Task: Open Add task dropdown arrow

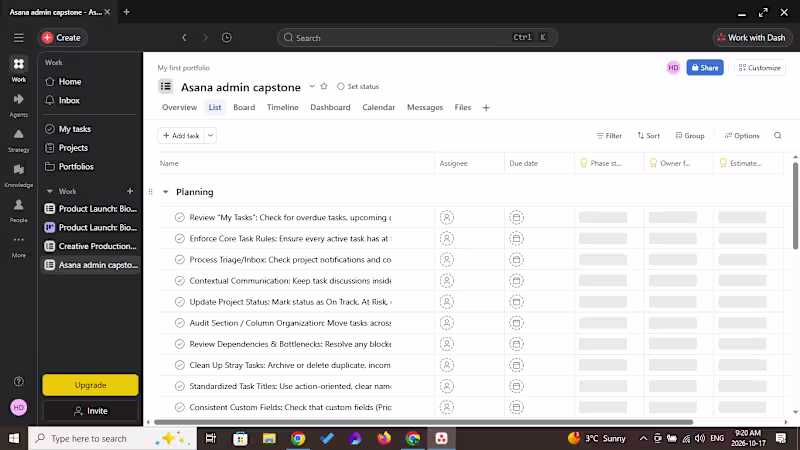Action: [x=210, y=136]
